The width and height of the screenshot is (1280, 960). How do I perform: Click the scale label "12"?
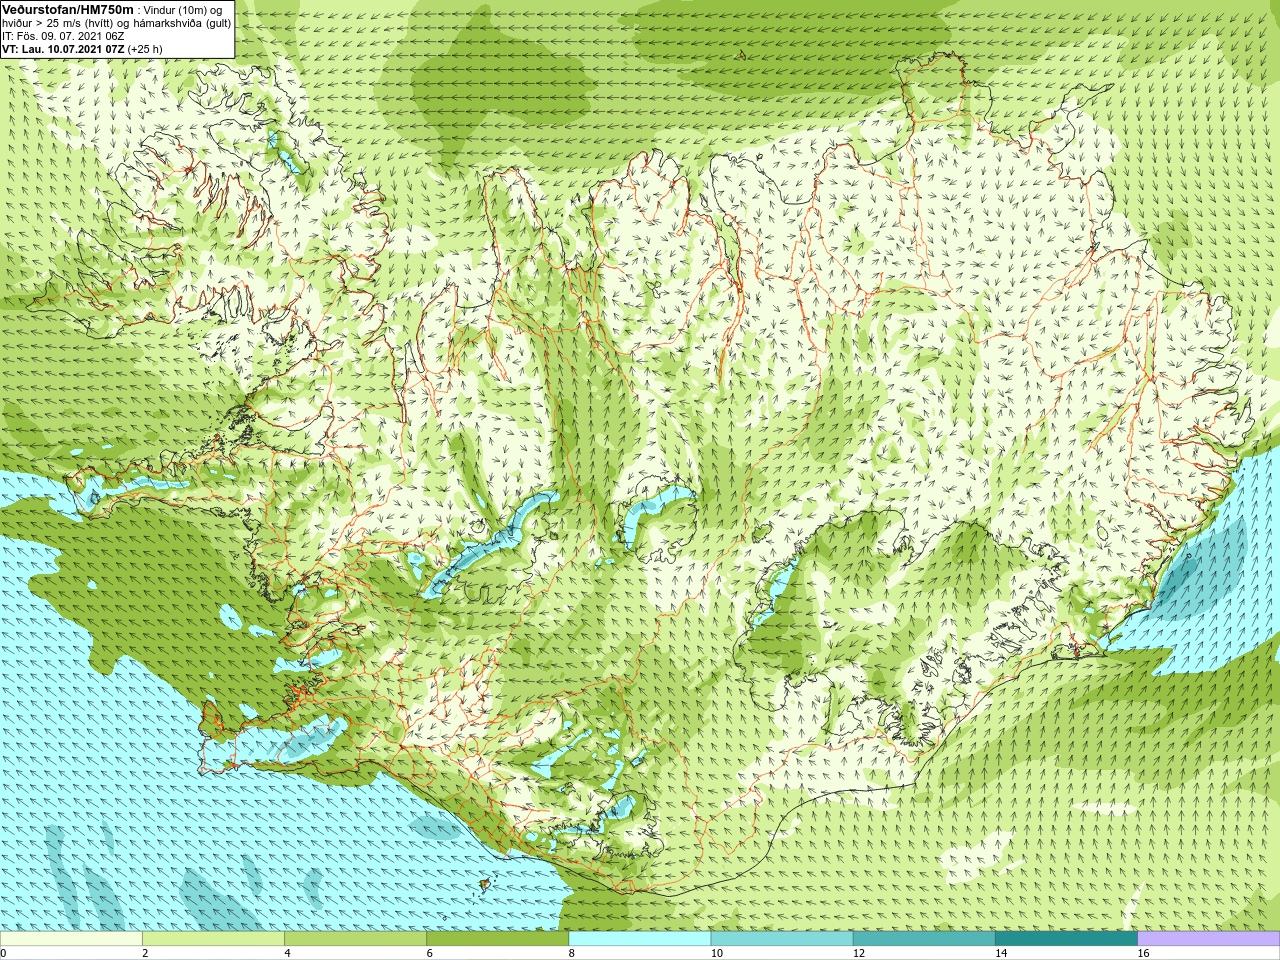tap(859, 953)
